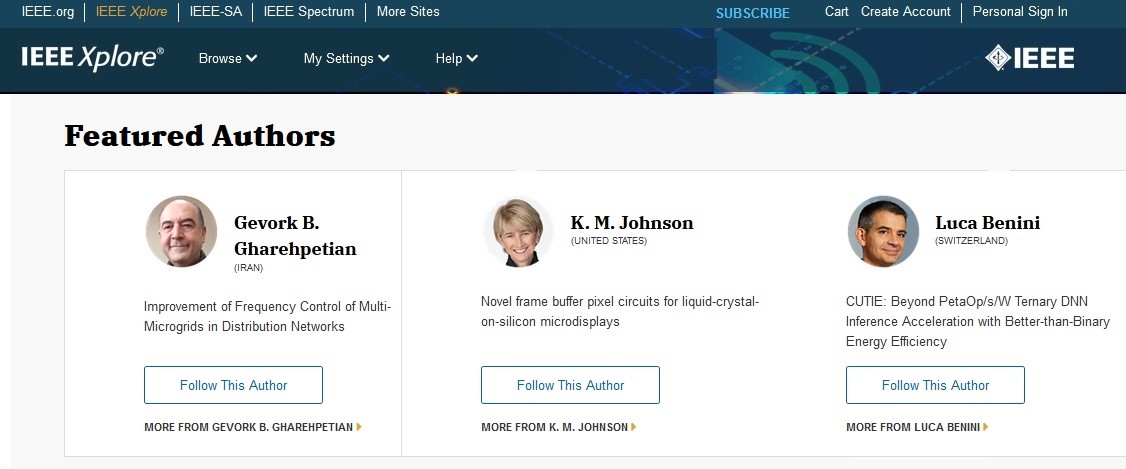
Task: Expand the My Settings dropdown
Action: click(x=346, y=58)
